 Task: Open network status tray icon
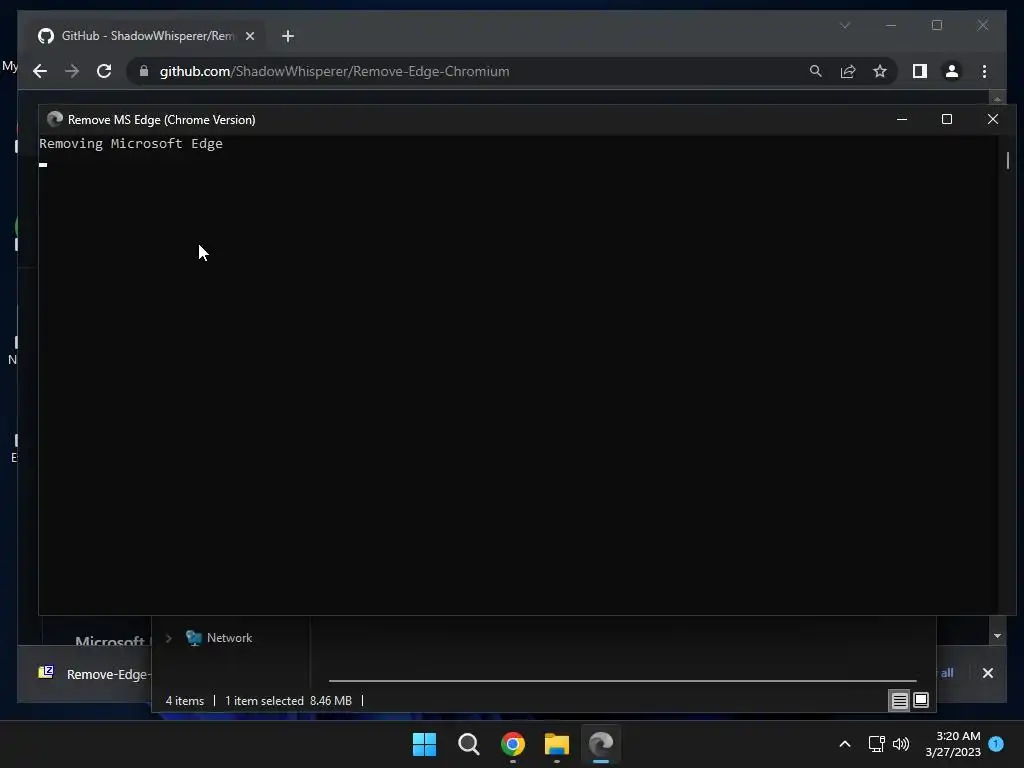[x=876, y=744]
